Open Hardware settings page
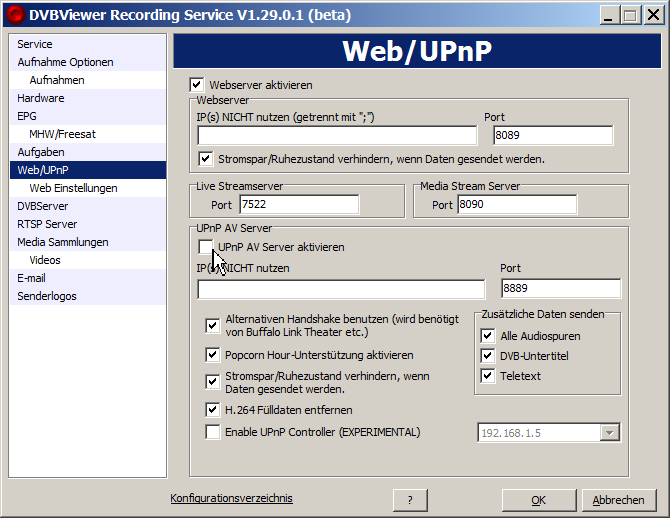The height and width of the screenshot is (518, 670). click(88, 98)
